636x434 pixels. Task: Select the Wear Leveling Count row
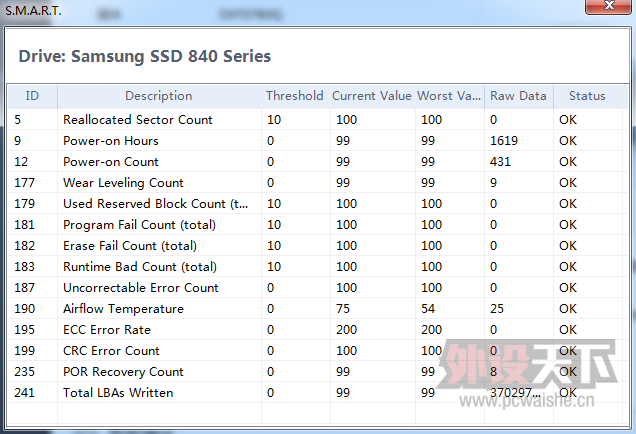(315, 183)
